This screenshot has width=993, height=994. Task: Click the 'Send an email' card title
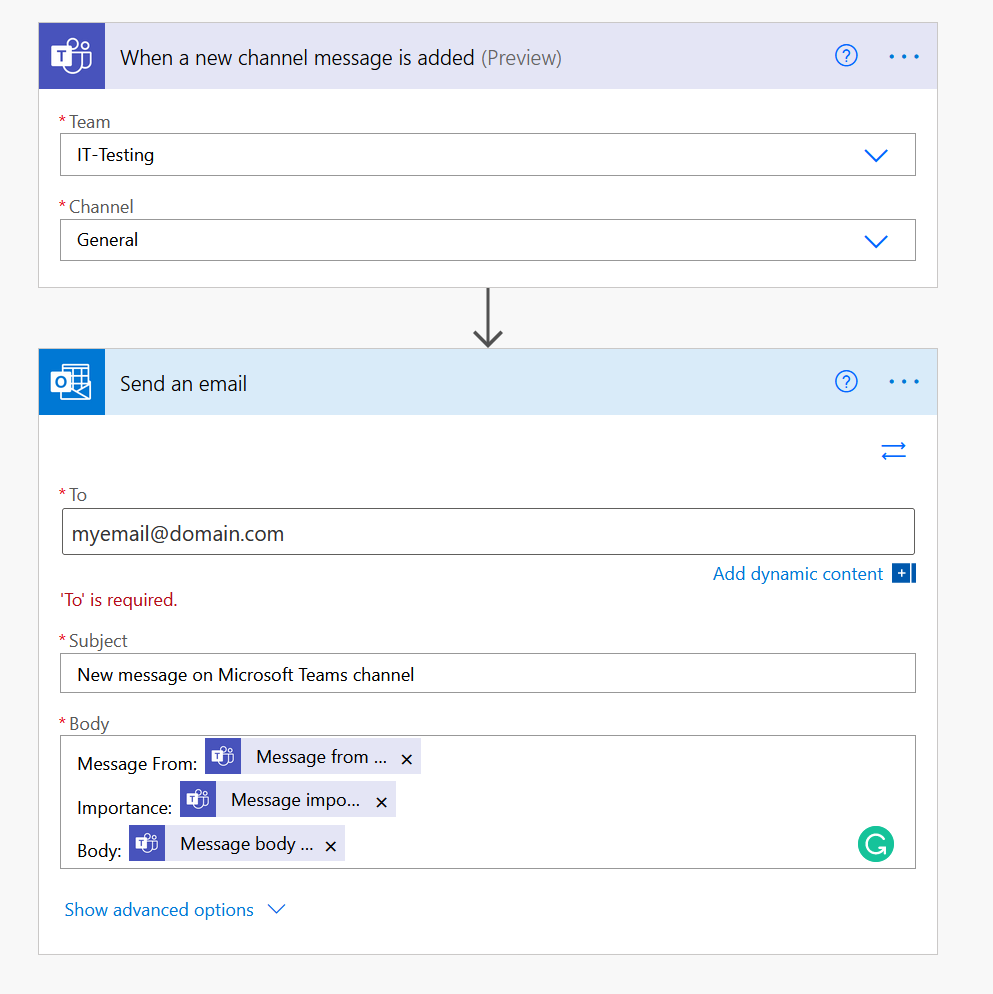coord(183,384)
